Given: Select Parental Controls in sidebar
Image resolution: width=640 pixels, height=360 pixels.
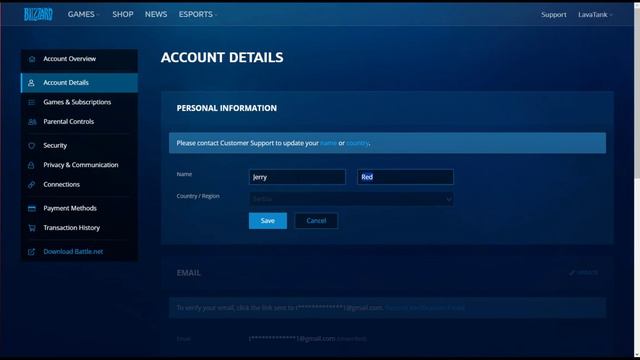Looking at the screenshot, I should click(x=79, y=122).
